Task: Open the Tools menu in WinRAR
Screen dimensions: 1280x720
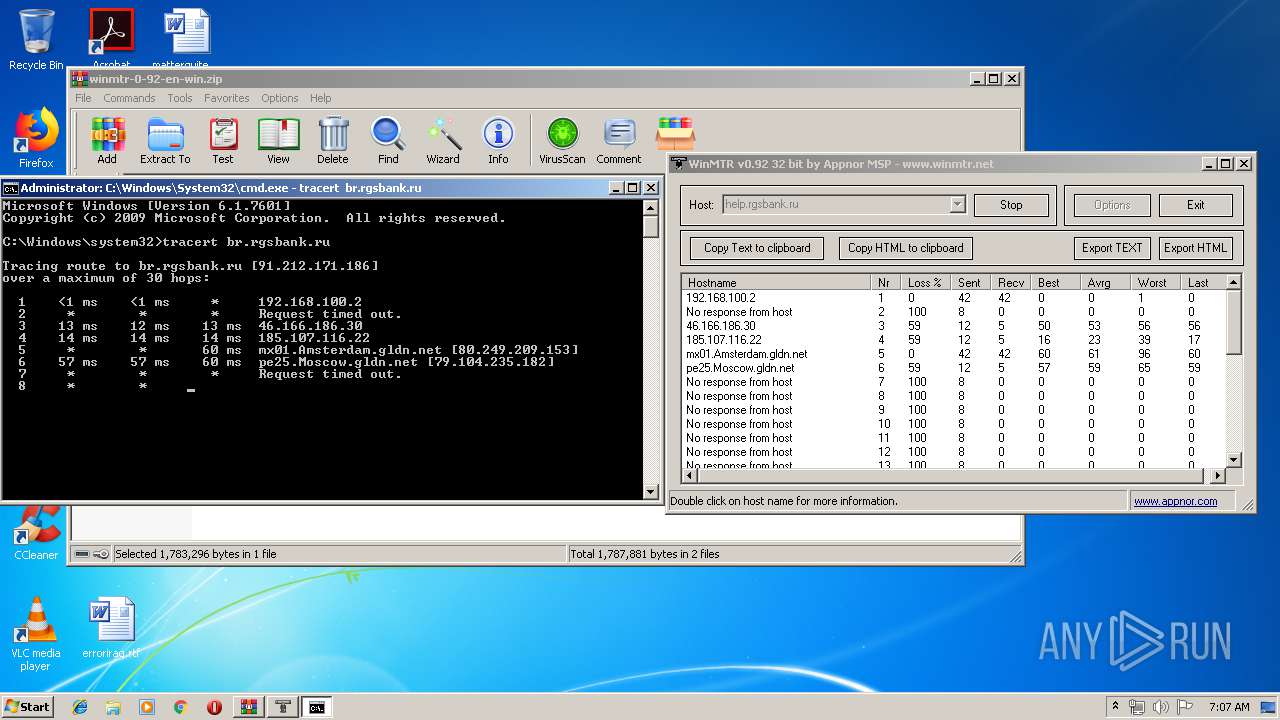Action: (x=180, y=98)
